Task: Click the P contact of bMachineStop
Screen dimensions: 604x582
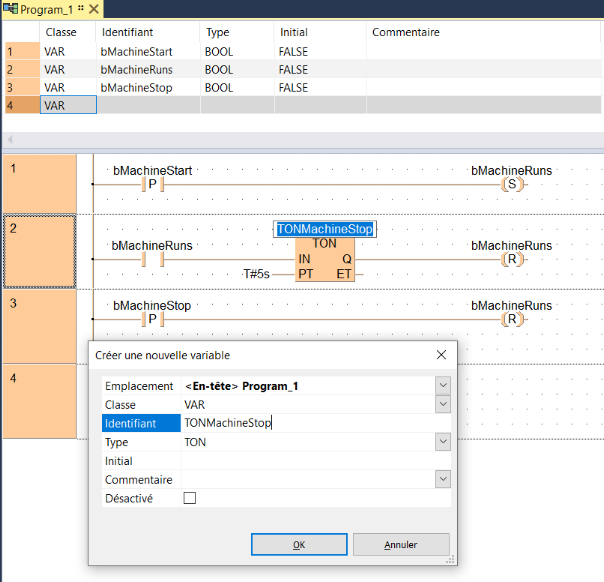Action: tap(153, 319)
